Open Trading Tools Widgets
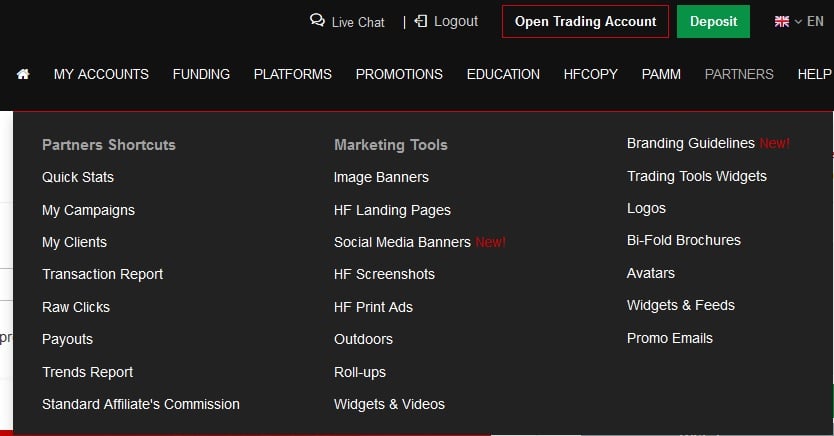Viewport: 834px width, 436px height. 697,177
